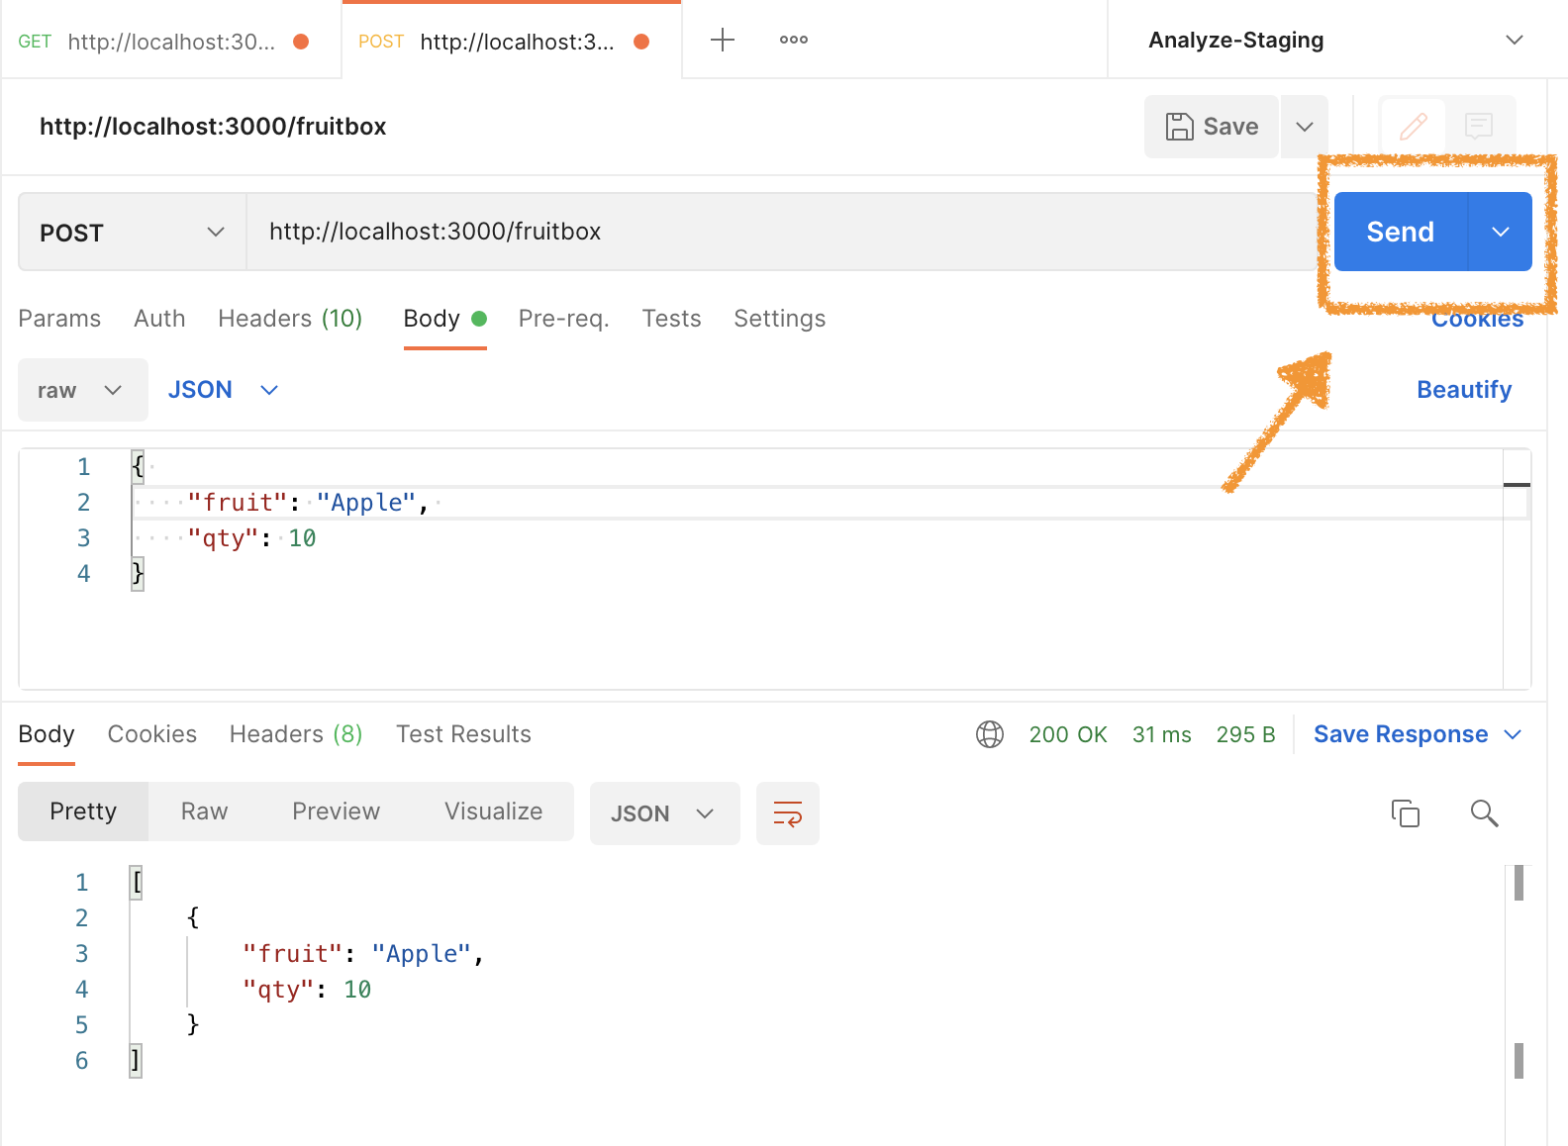The width and height of the screenshot is (1568, 1146).
Task: Expand the Send button dropdown arrow
Action: coord(1500,232)
